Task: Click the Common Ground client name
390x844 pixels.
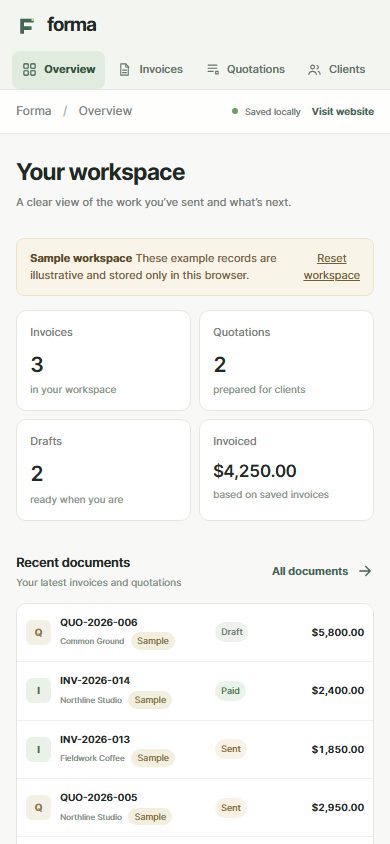Action: [x=92, y=641]
